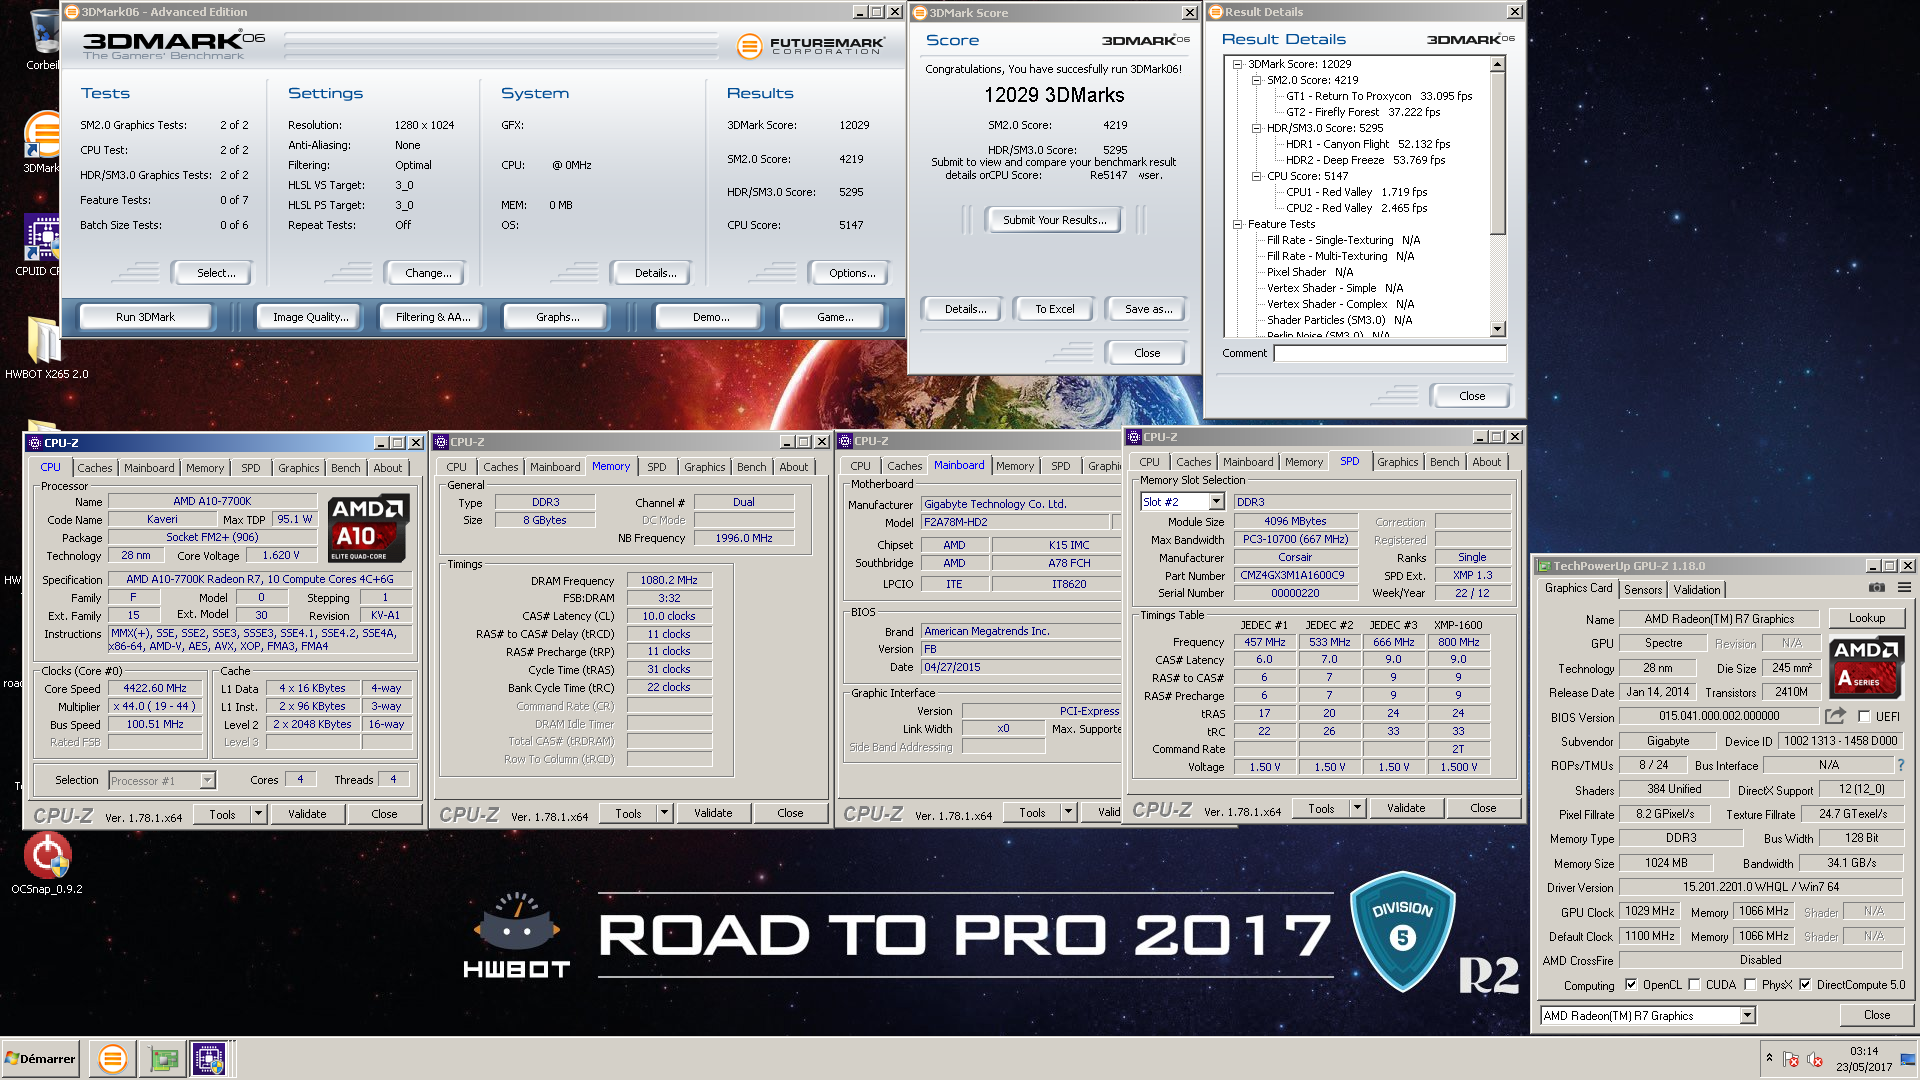
Task: Collapse the HDR/SM3.0 Score tree node
Action: 1256,128
